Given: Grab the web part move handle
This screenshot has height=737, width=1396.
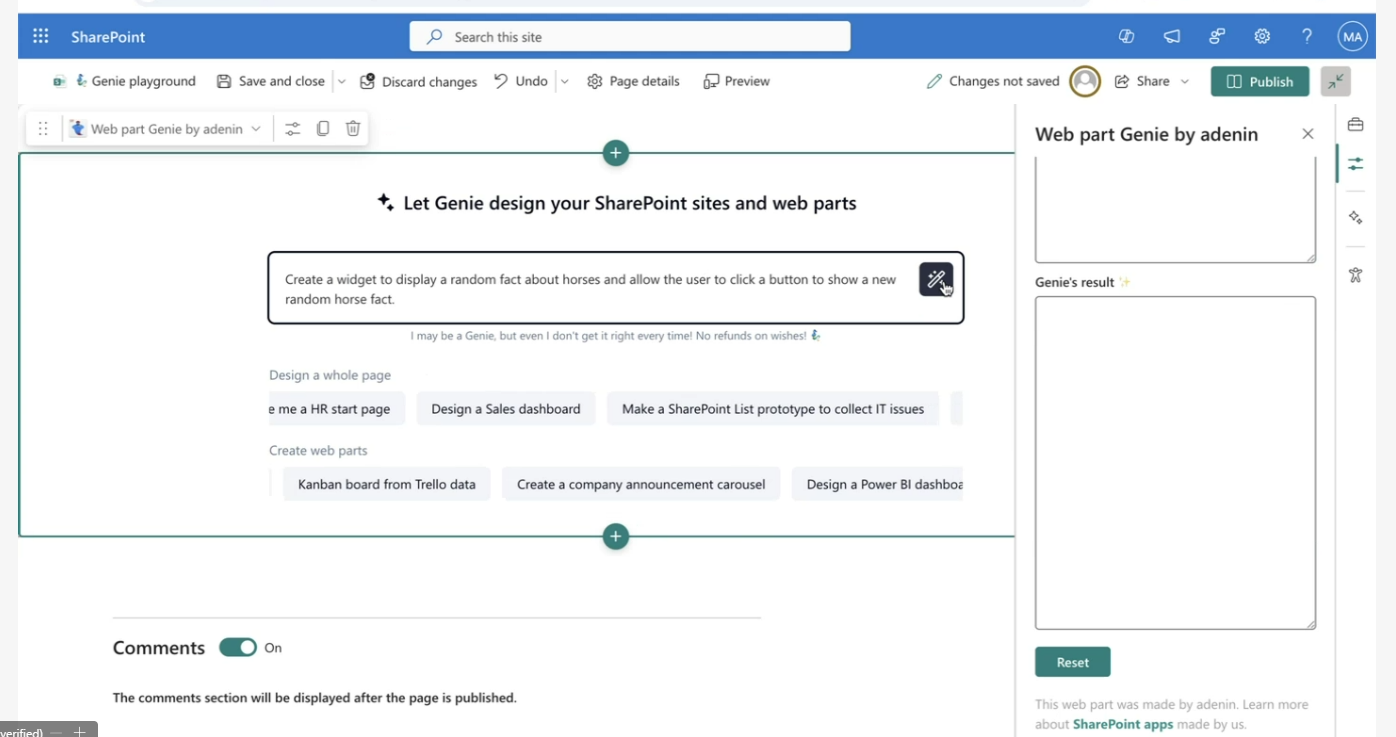Looking at the screenshot, I should [x=43, y=128].
